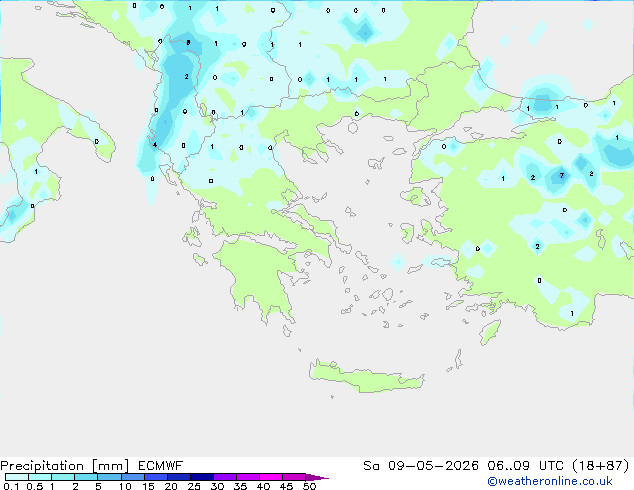The width and height of the screenshot is (634, 490).
Task: Select the legend swatch for 45–50 mm
Action: click(294, 477)
